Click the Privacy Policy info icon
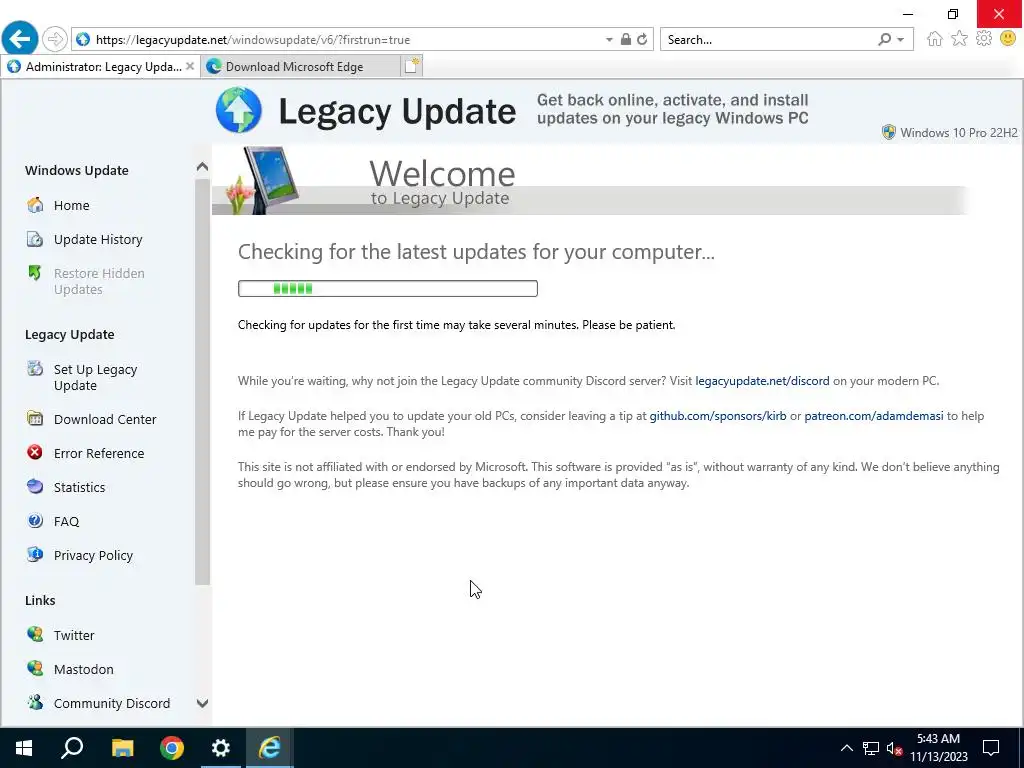The height and width of the screenshot is (768, 1024). [35, 554]
